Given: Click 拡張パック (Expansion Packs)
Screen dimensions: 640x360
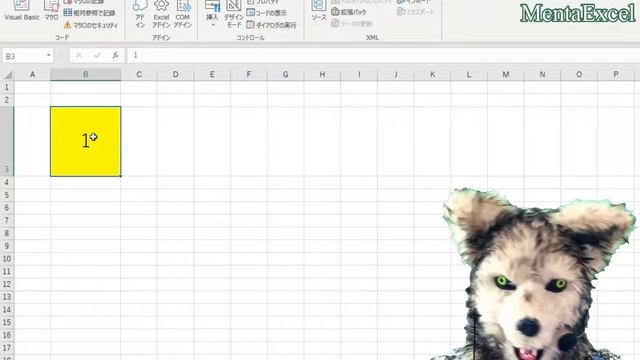Looking at the screenshot, I should pos(349,12).
